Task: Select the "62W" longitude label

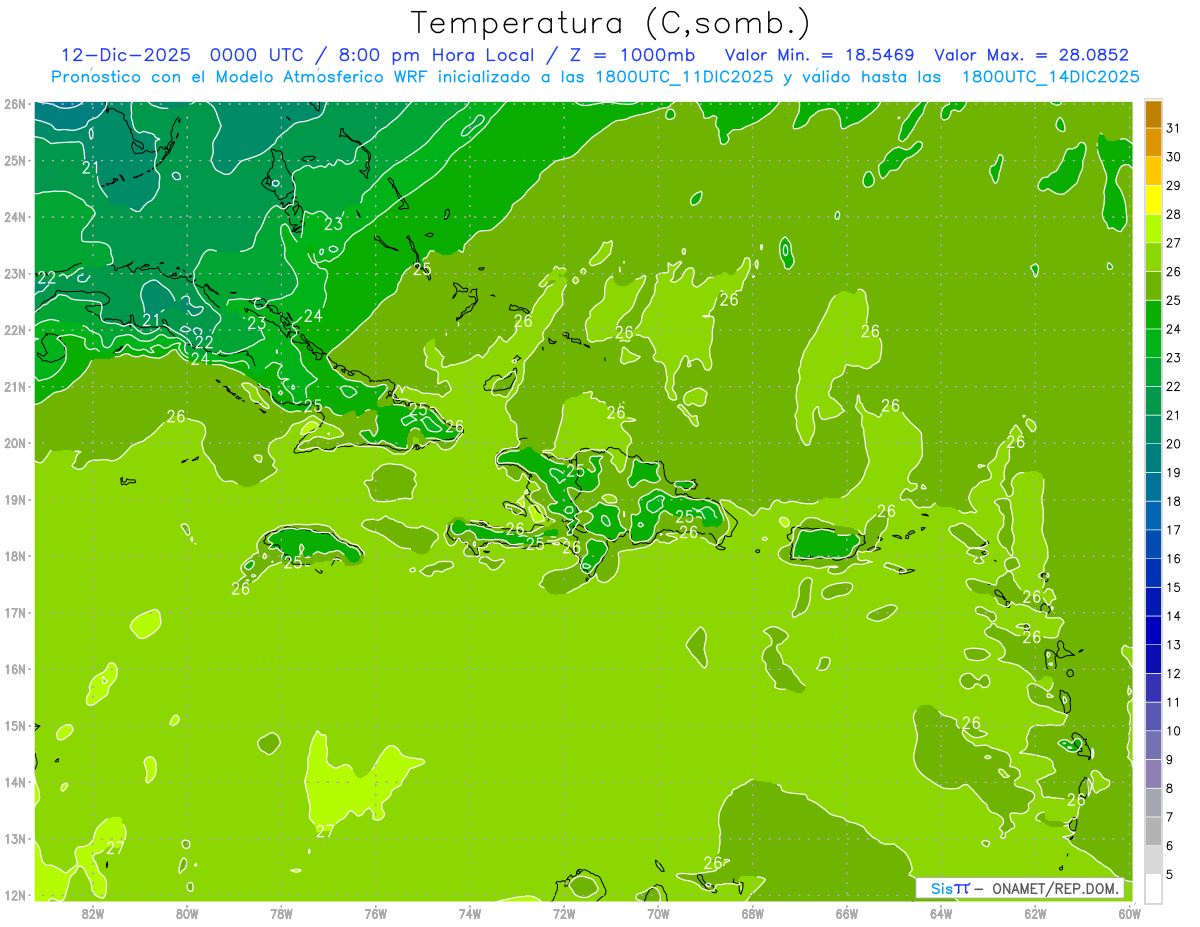Action: (x=1036, y=913)
